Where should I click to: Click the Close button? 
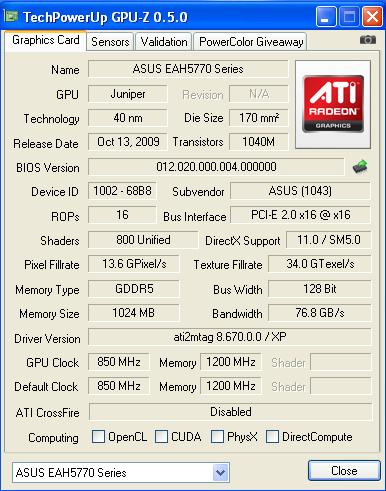tap(344, 471)
